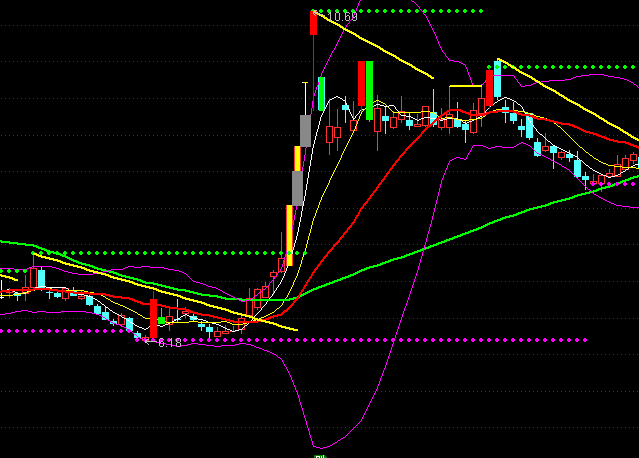Image resolution: width=639 pixels, height=458 pixels.
Task: Select the tall cyan candle at the far left
Action: coord(40,277)
